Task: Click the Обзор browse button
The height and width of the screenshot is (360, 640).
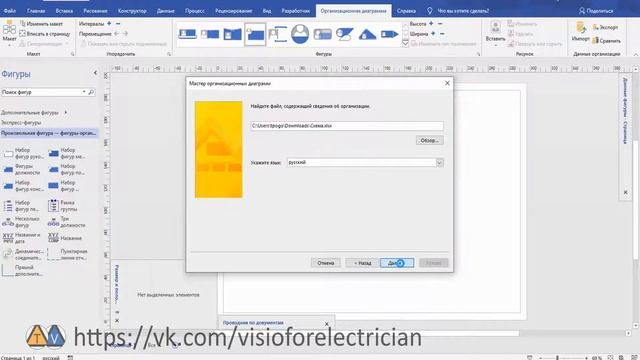Action: coord(429,140)
